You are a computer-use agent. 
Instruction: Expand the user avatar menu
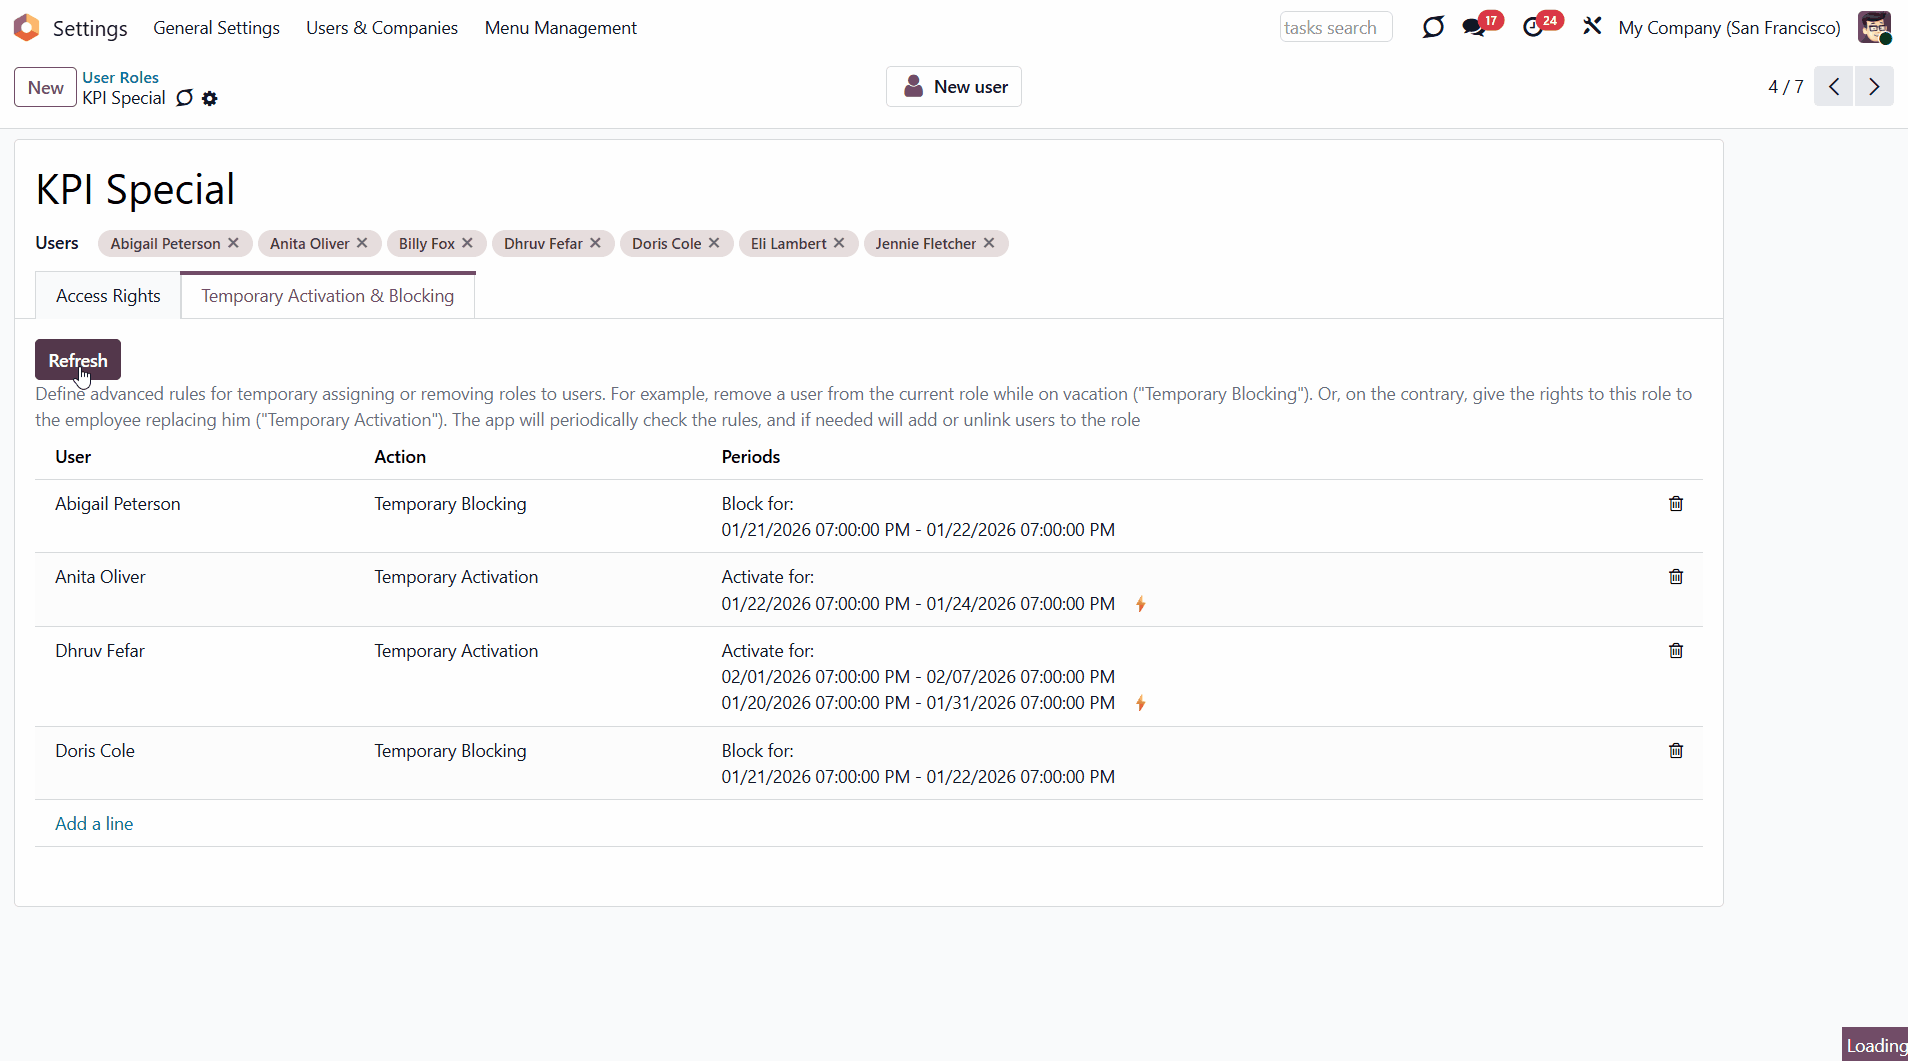[1874, 28]
